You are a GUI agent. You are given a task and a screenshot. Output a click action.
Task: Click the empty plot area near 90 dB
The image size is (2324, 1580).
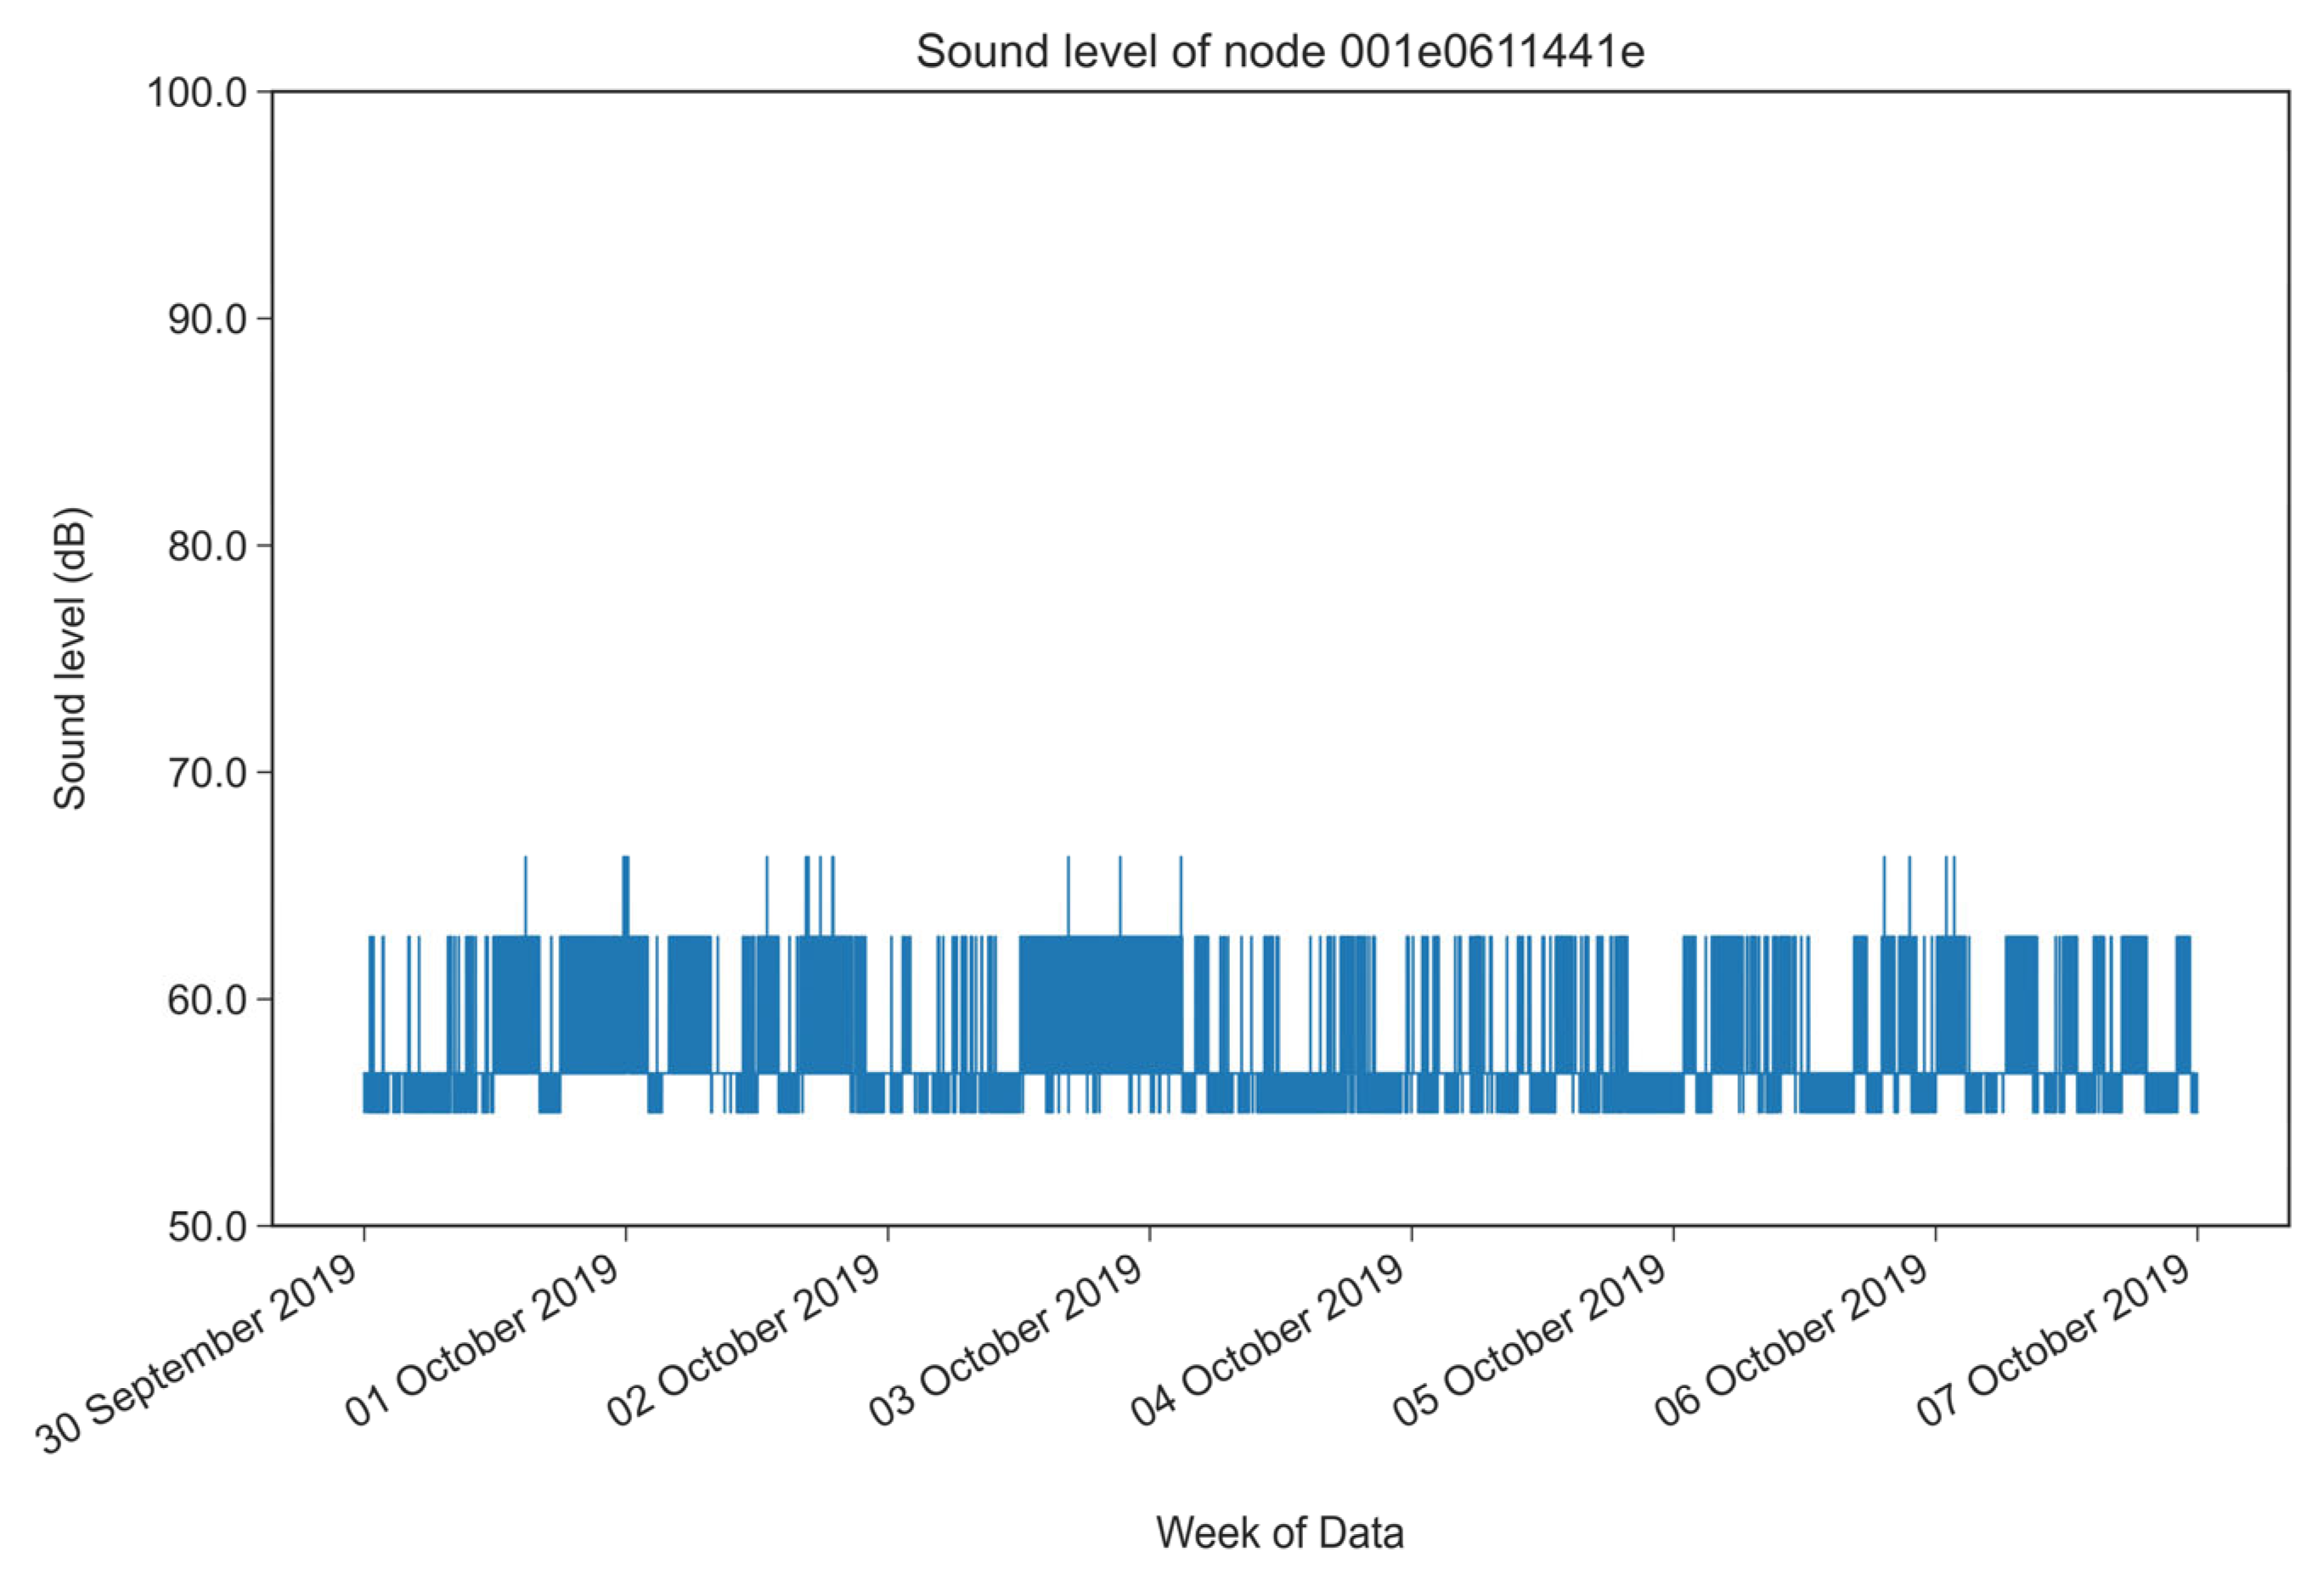(x=1280, y=320)
